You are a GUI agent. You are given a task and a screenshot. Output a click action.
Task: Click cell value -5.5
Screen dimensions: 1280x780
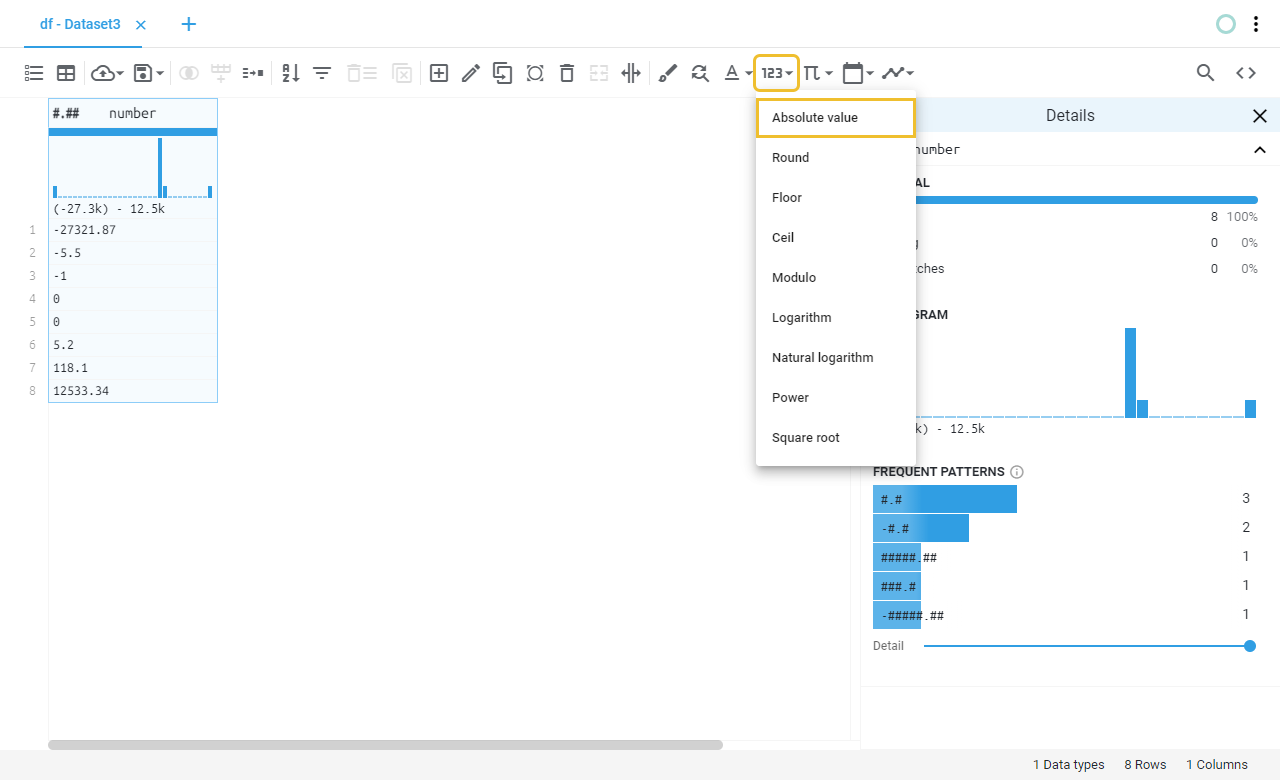tap(133, 253)
